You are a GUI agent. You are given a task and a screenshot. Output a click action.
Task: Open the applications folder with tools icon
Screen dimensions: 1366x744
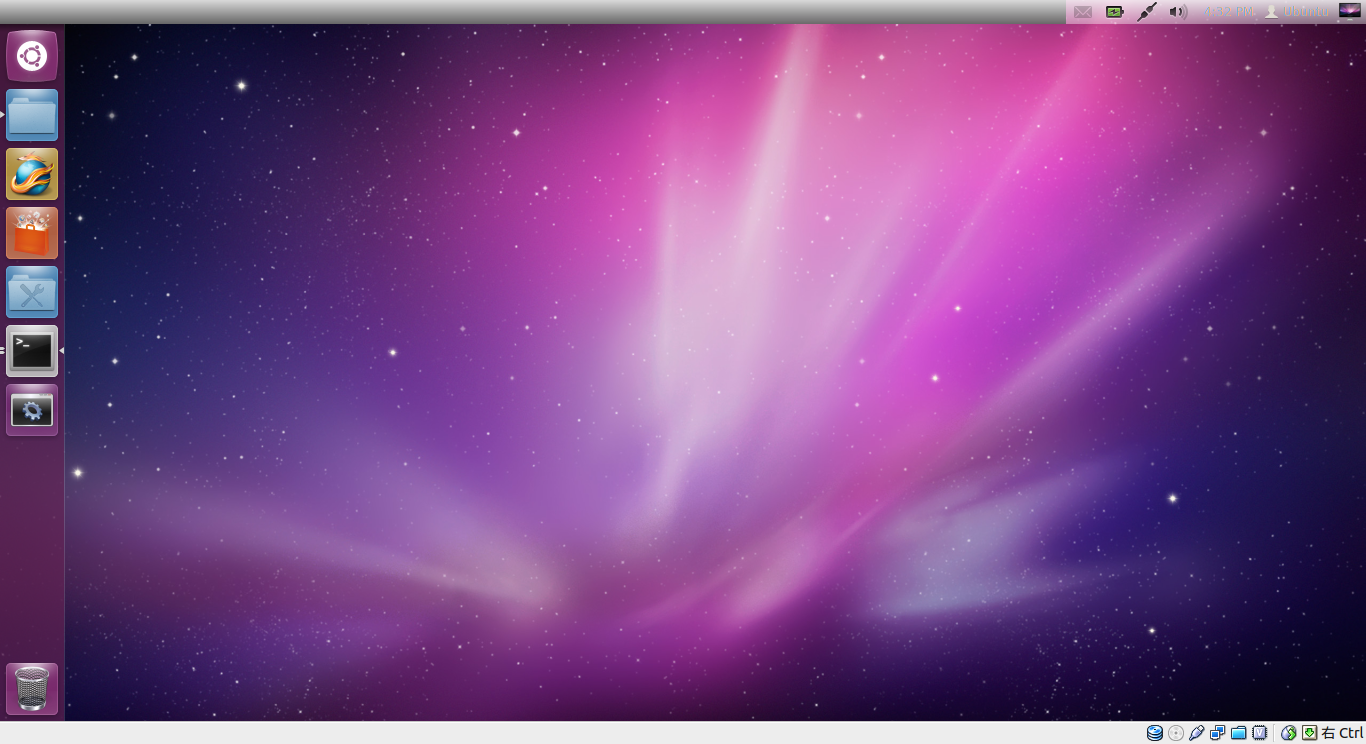click(32, 292)
